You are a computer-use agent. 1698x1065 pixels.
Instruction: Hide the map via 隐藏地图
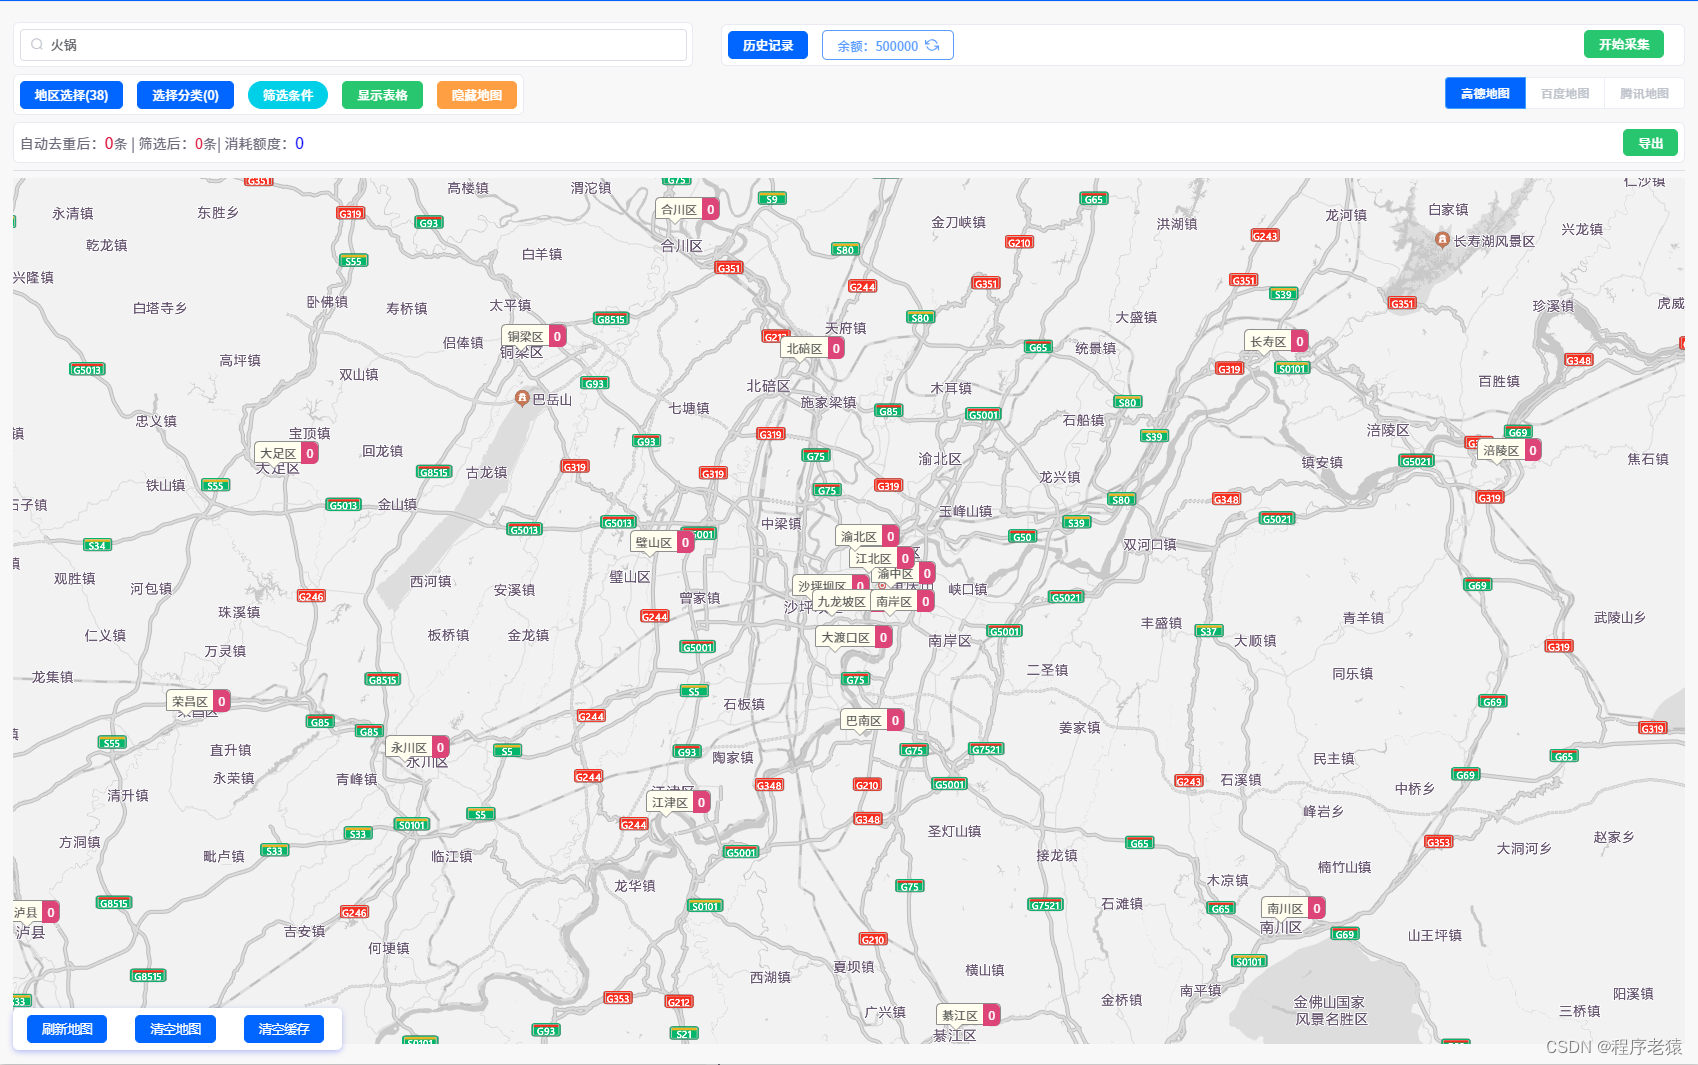click(477, 95)
